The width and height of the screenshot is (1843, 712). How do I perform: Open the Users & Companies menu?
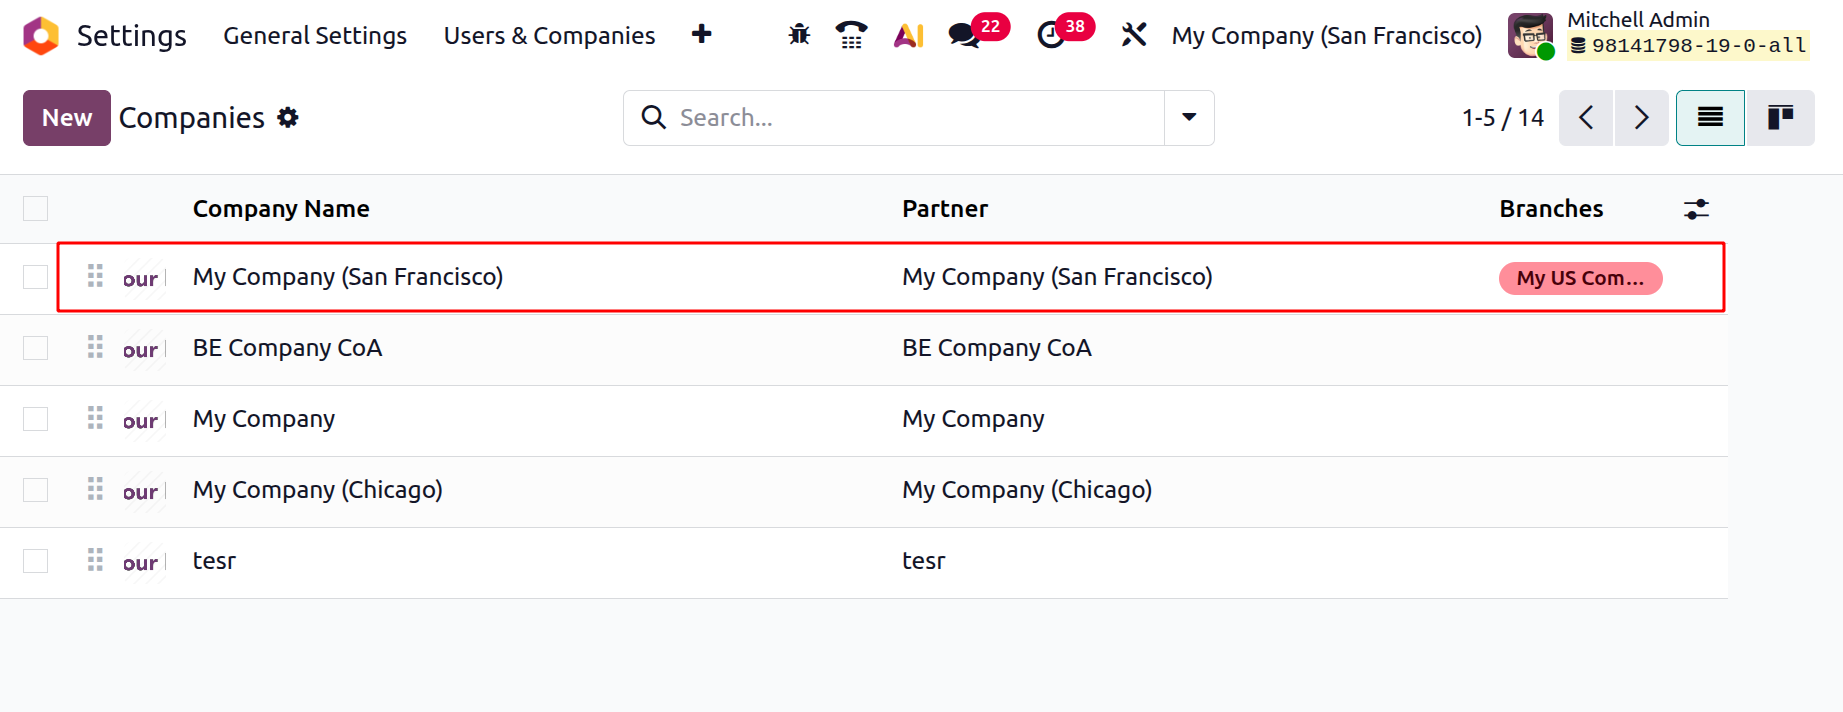[x=549, y=36]
